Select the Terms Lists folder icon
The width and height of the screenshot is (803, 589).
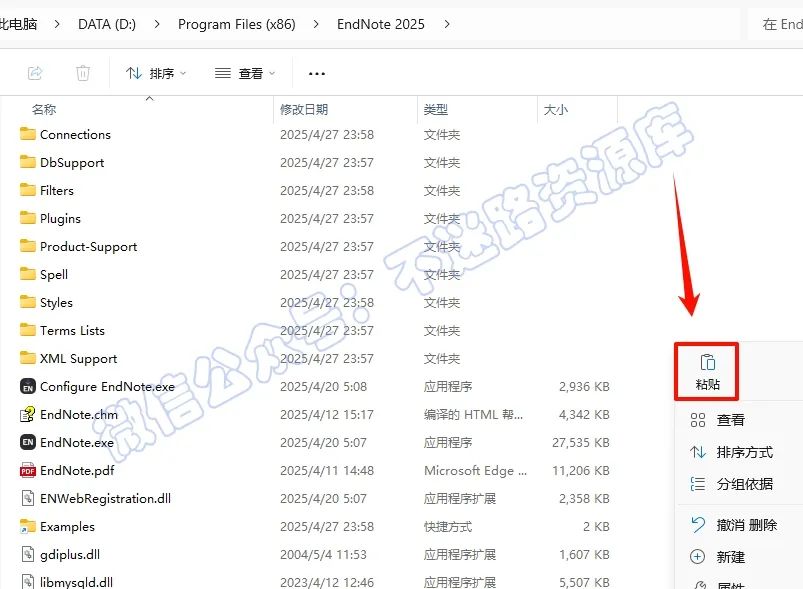[x=28, y=330]
